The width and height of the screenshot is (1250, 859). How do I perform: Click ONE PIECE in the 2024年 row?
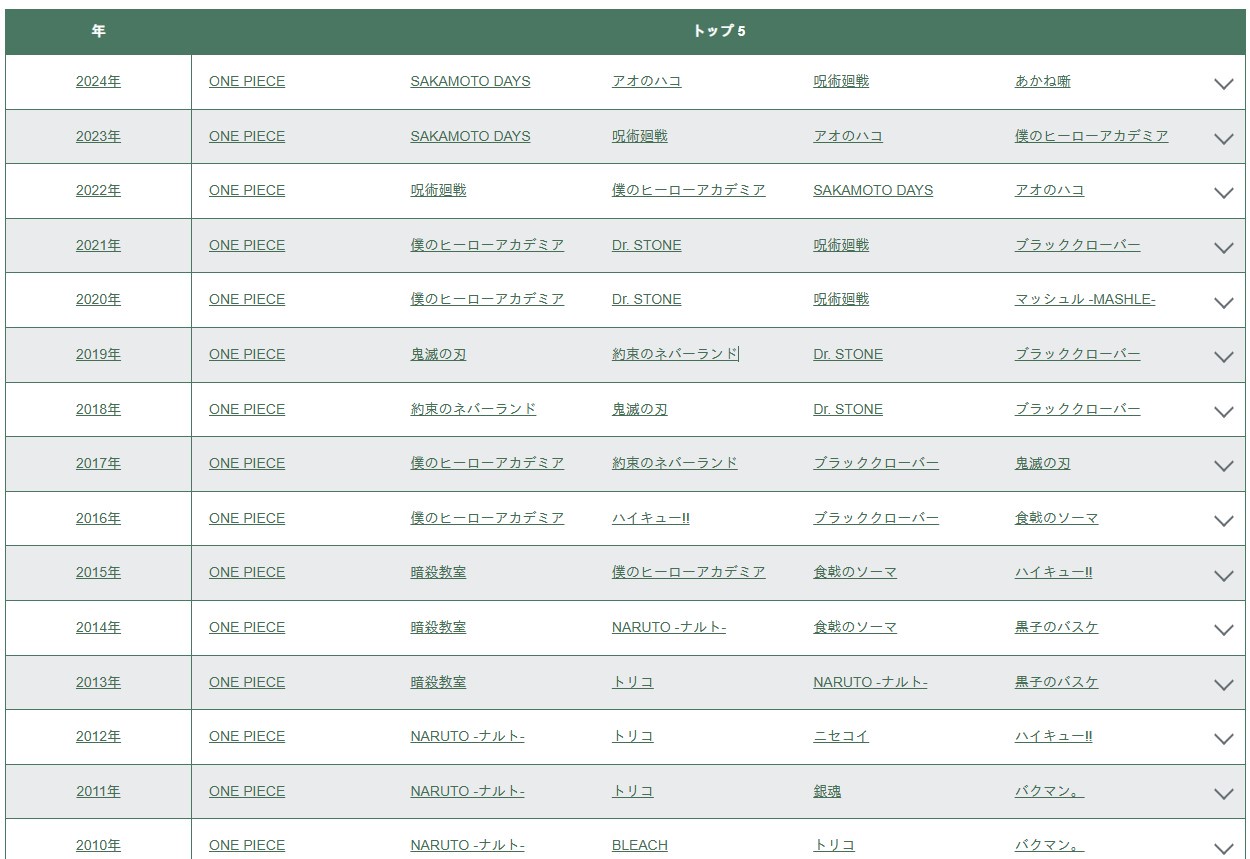click(247, 81)
